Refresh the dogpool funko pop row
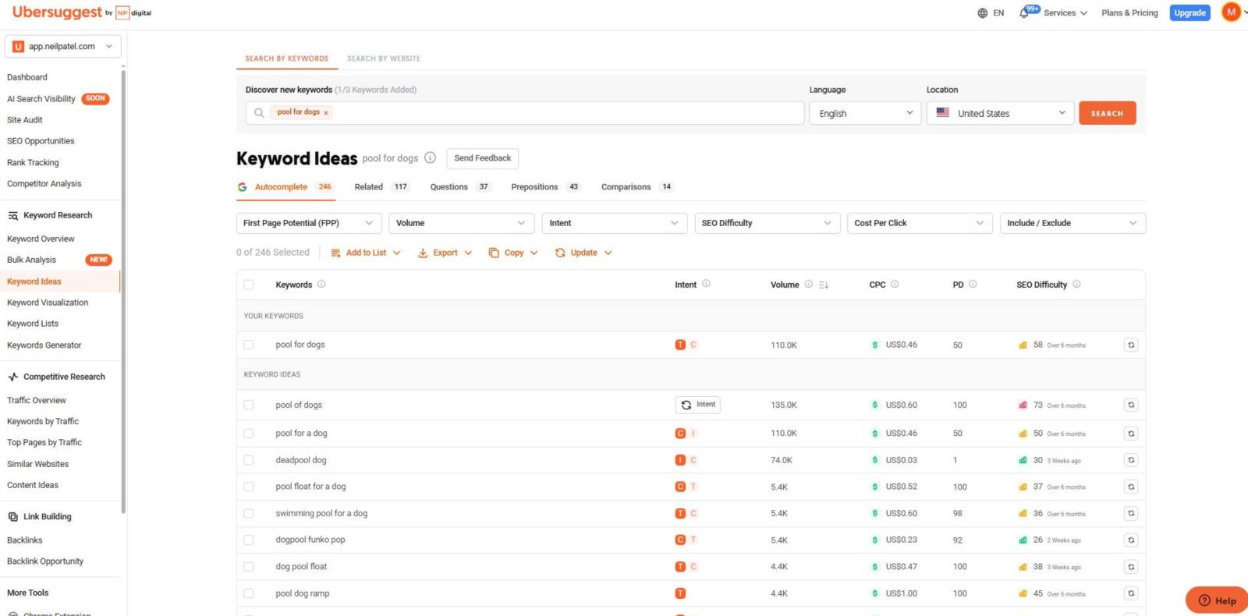This screenshot has height=616, width=1248. pos(1131,540)
